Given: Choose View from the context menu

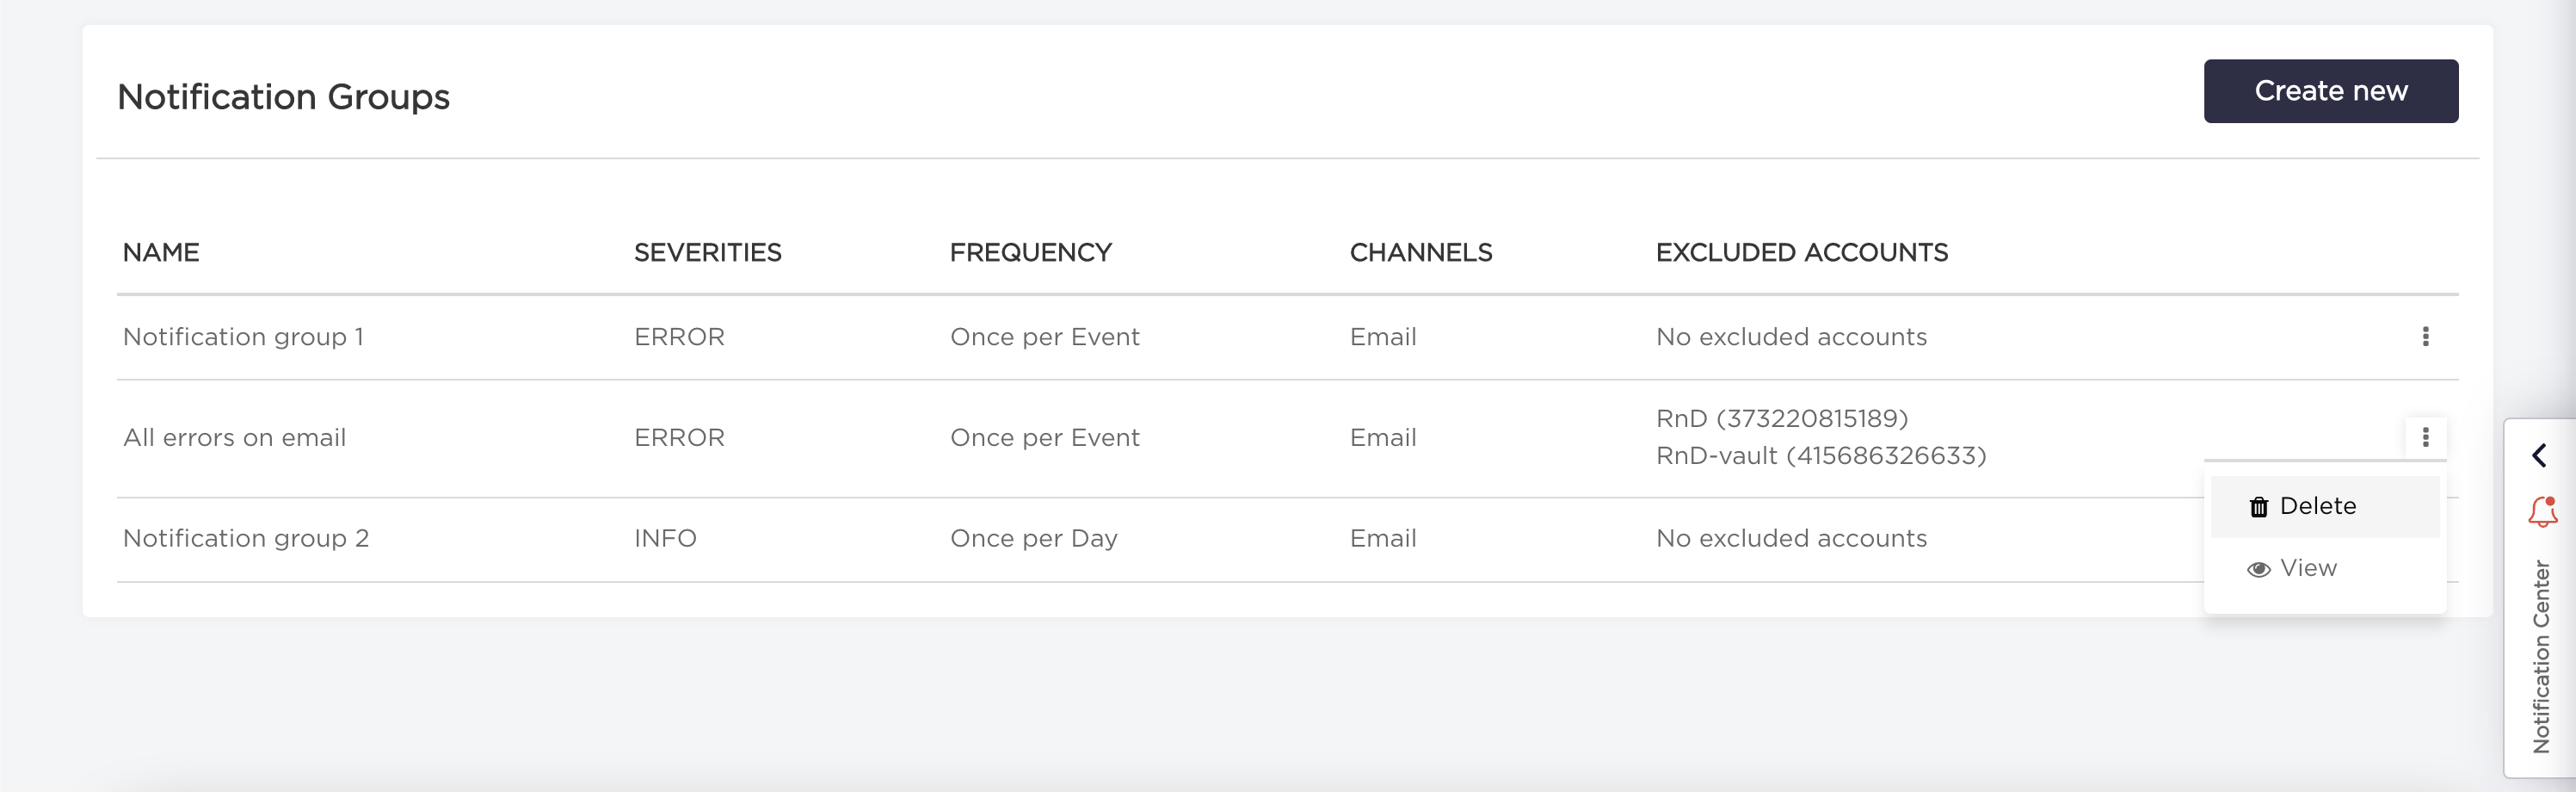Looking at the screenshot, I should pos(2308,568).
